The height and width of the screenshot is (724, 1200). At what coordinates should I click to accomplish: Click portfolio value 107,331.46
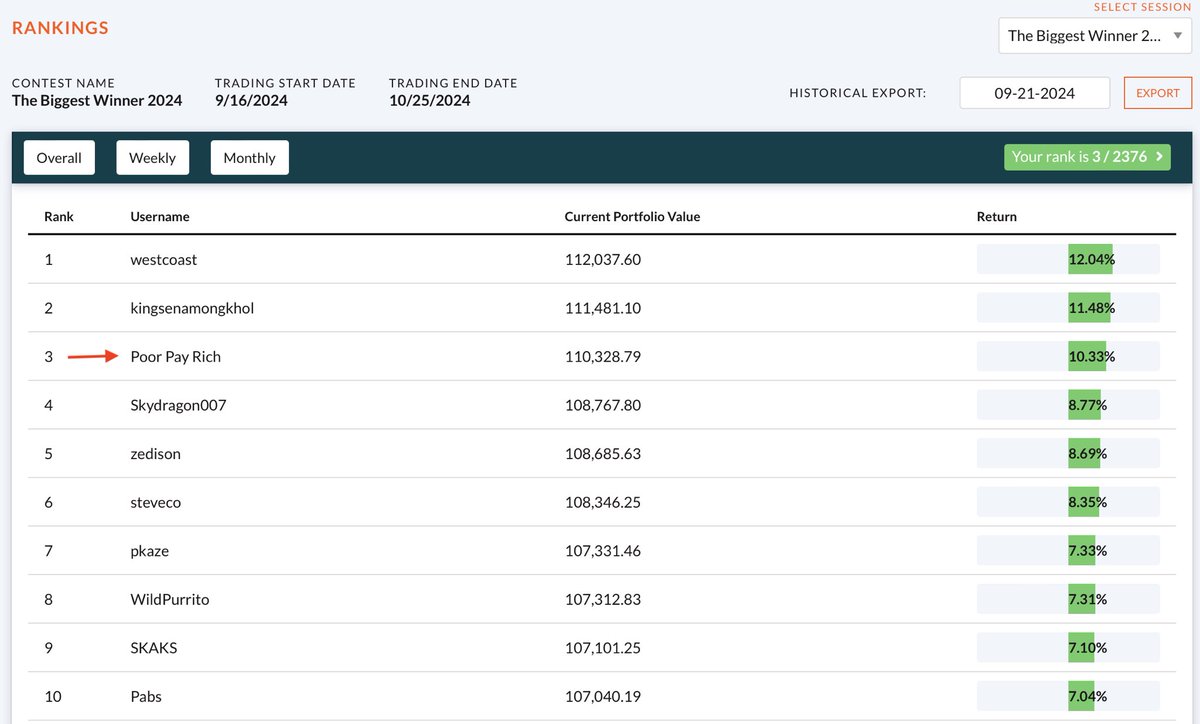(603, 550)
